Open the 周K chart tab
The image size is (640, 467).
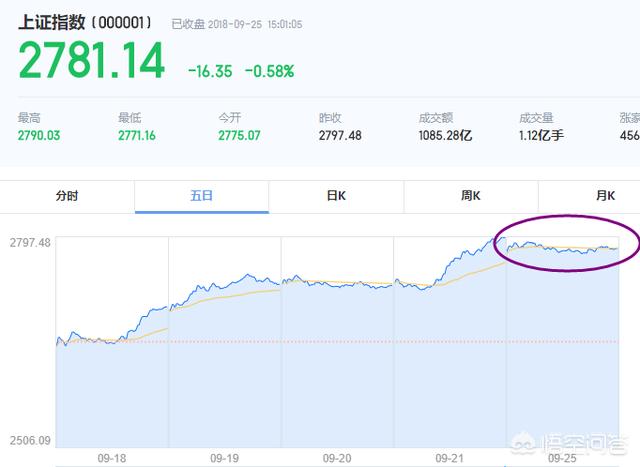point(471,196)
